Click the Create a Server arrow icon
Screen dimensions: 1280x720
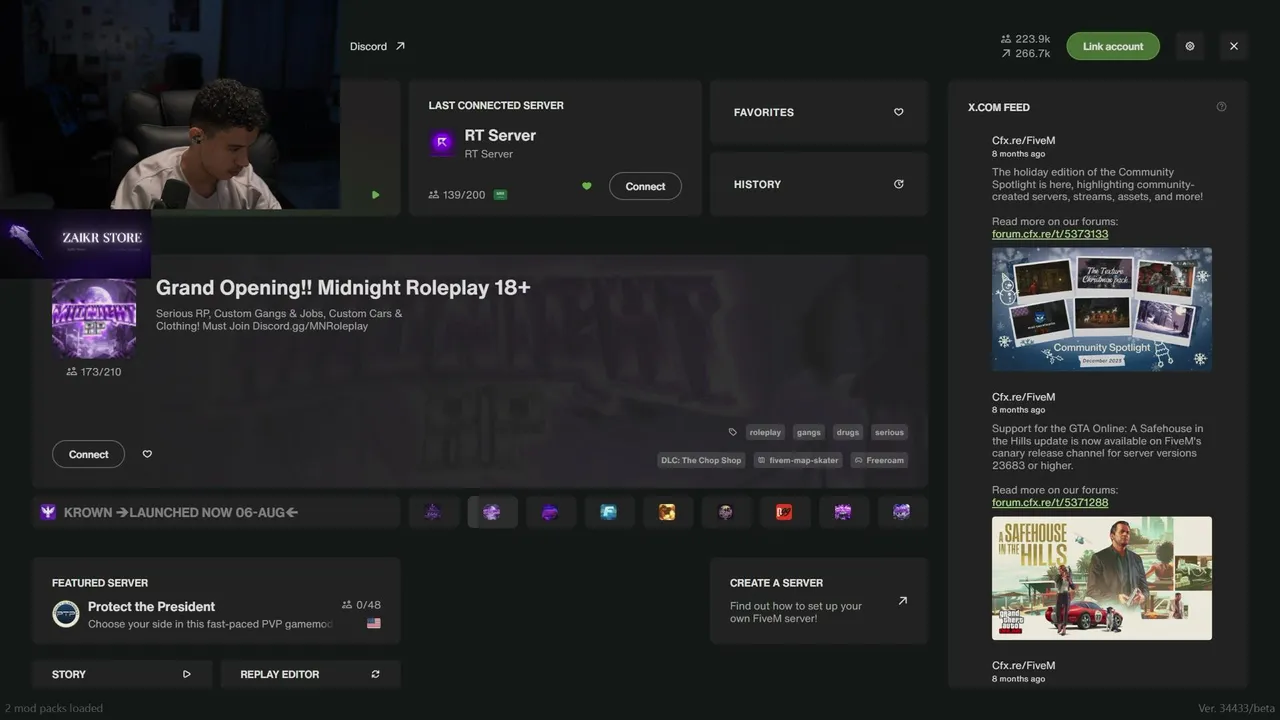click(902, 601)
